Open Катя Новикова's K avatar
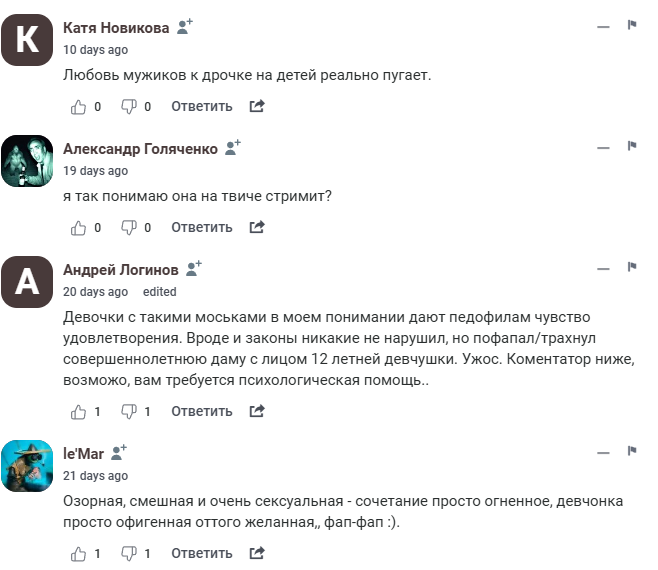This screenshot has height=570, width=658. tap(27, 40)
